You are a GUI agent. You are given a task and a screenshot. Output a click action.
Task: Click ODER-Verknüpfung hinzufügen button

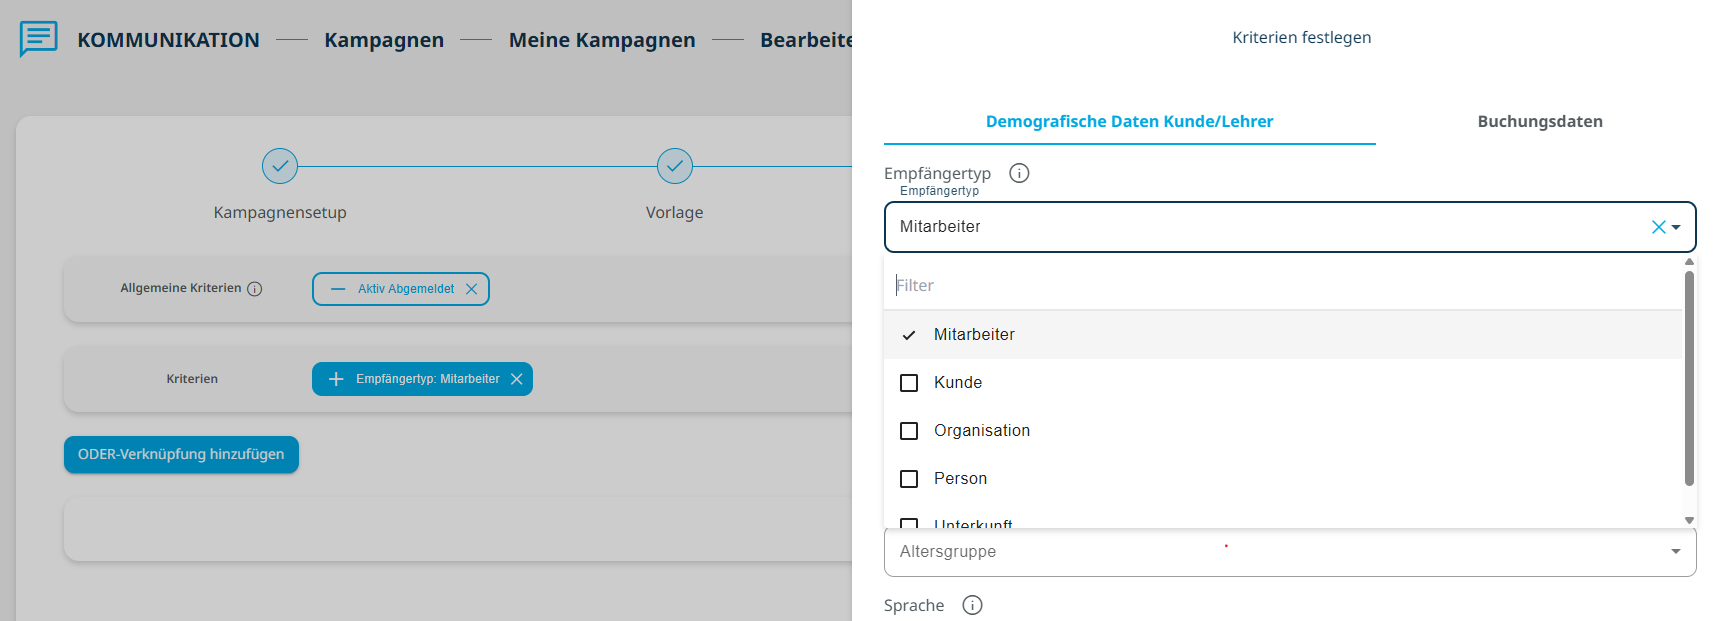tap(181, 454)
